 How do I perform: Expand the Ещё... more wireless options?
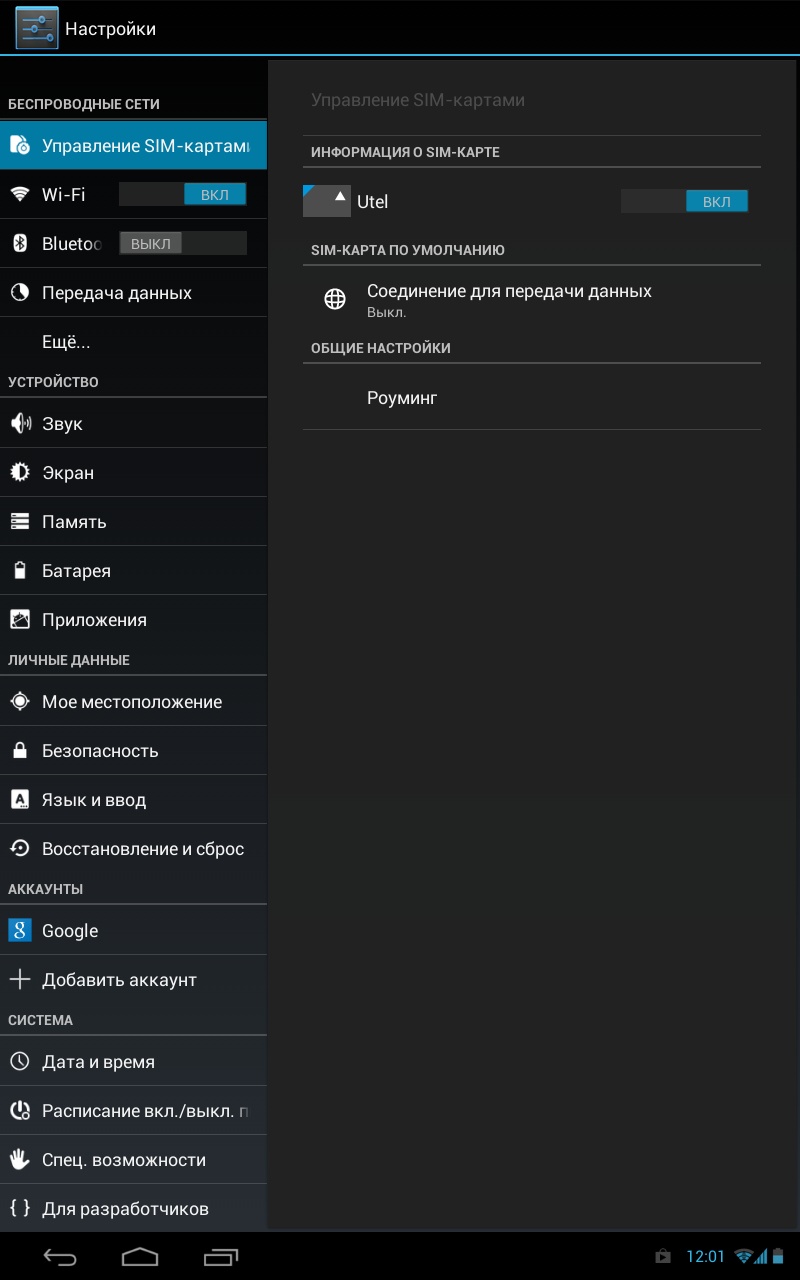pos(66,342)
